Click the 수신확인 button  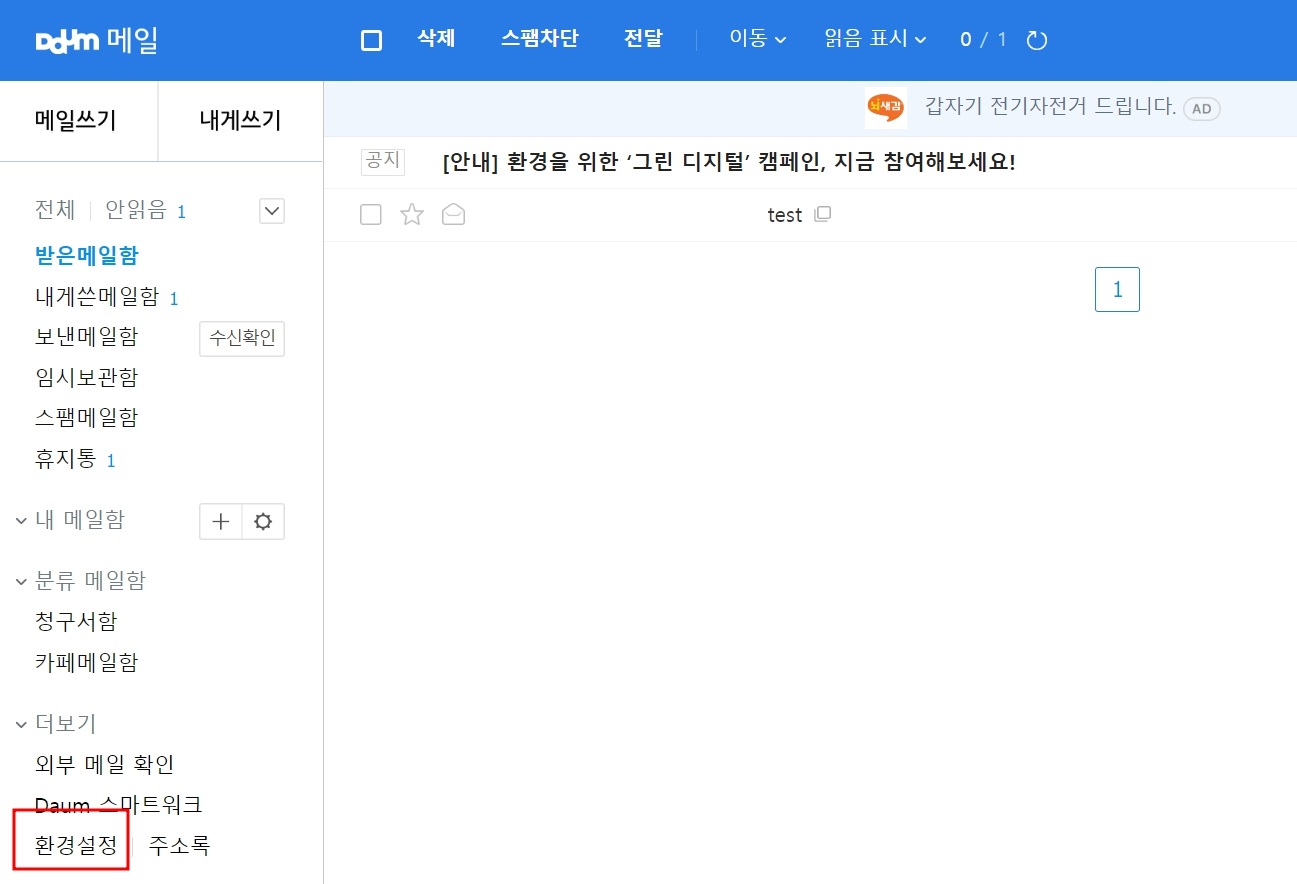click(x=241, y=338)
